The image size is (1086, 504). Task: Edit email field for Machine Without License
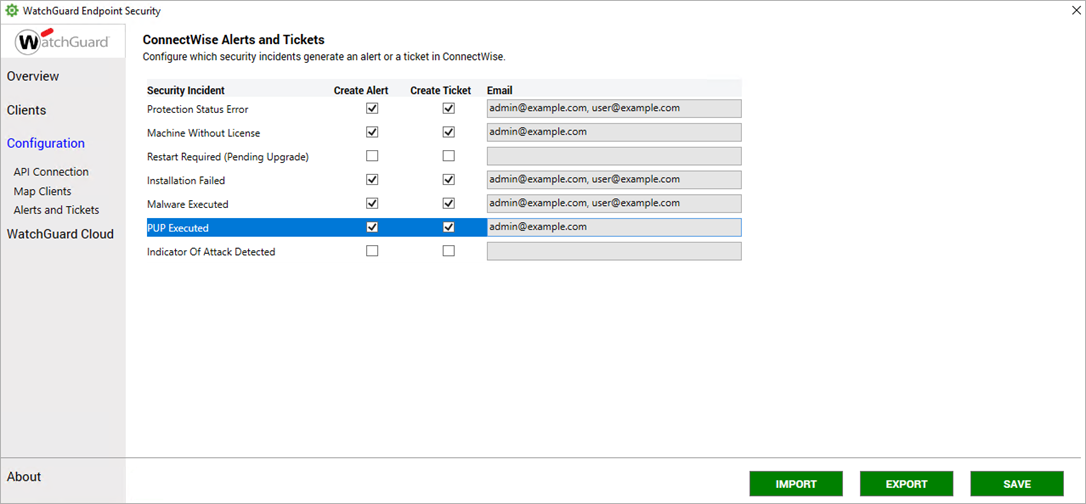pyautogui.click(x=614, y=132)
